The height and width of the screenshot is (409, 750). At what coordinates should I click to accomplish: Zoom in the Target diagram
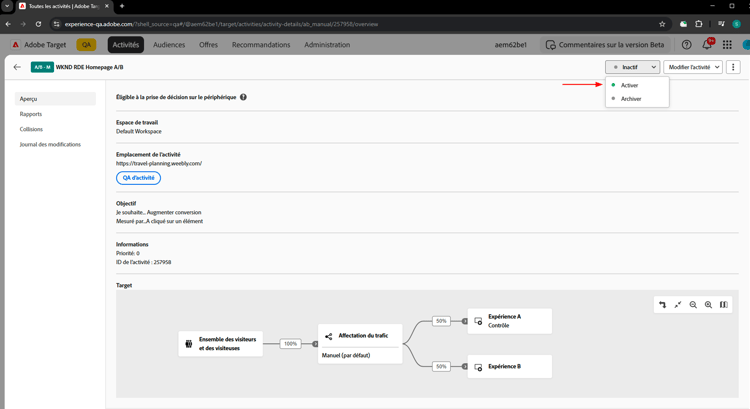(x=708, y=305)
